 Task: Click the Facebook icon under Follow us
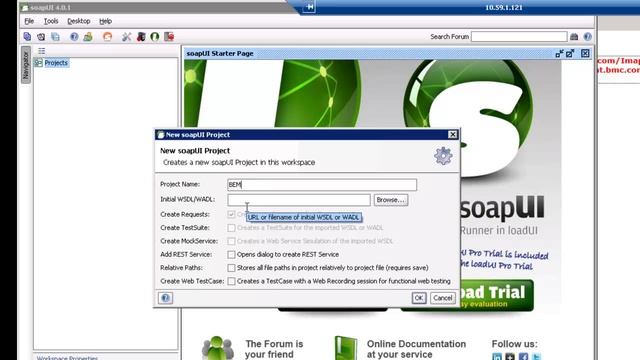(524, 357)
